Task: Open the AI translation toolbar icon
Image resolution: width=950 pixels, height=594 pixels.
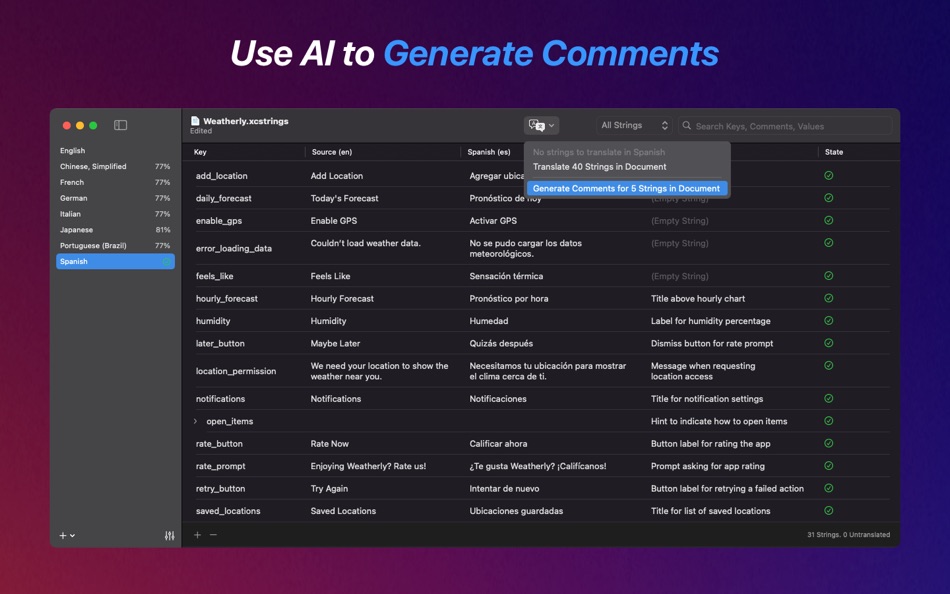Action: (x=536, y=125)
